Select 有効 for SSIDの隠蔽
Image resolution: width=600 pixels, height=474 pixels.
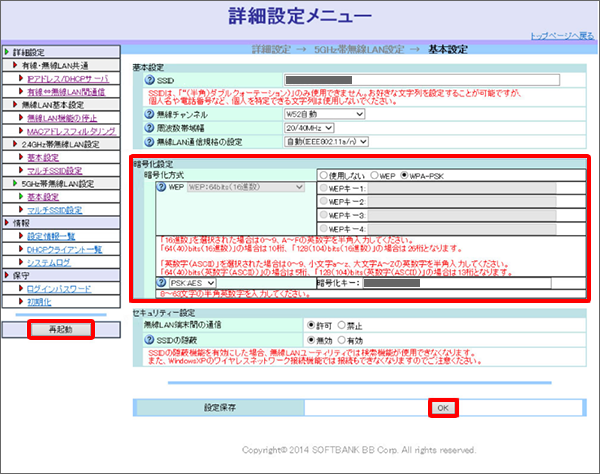[341, 340]
